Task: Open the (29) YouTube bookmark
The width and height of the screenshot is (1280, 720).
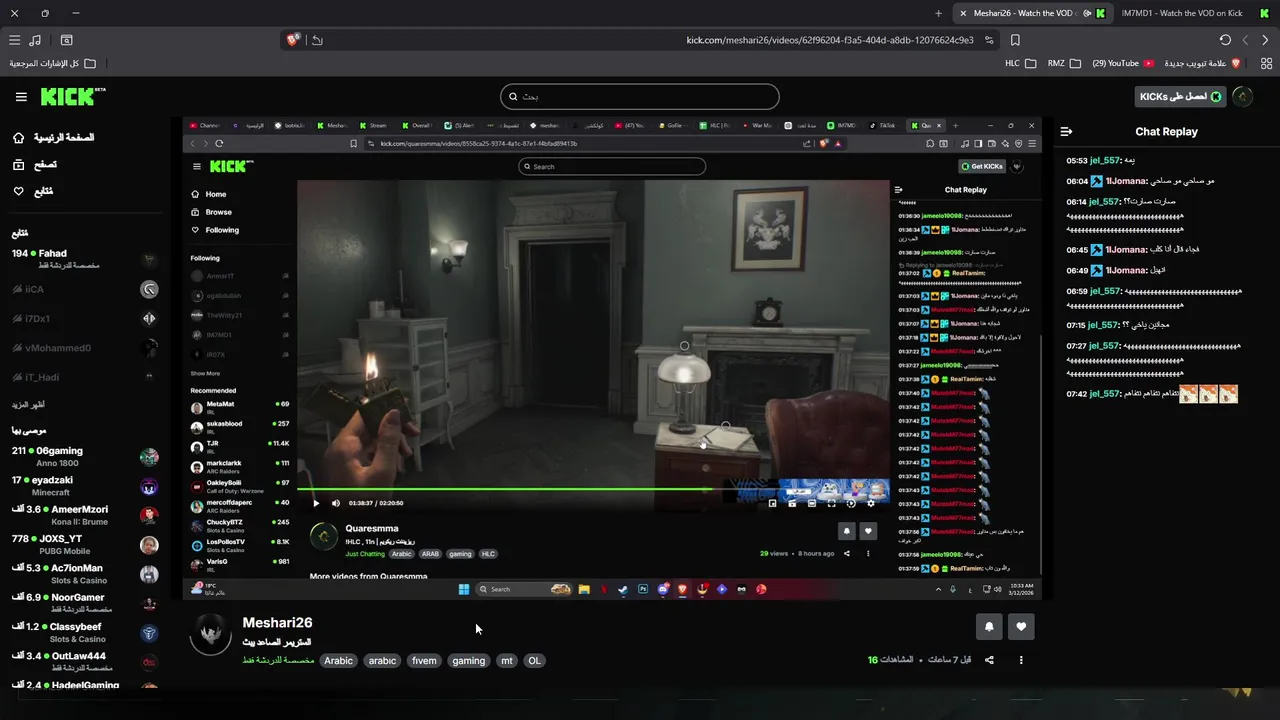Action: [x=1123, y=63]
